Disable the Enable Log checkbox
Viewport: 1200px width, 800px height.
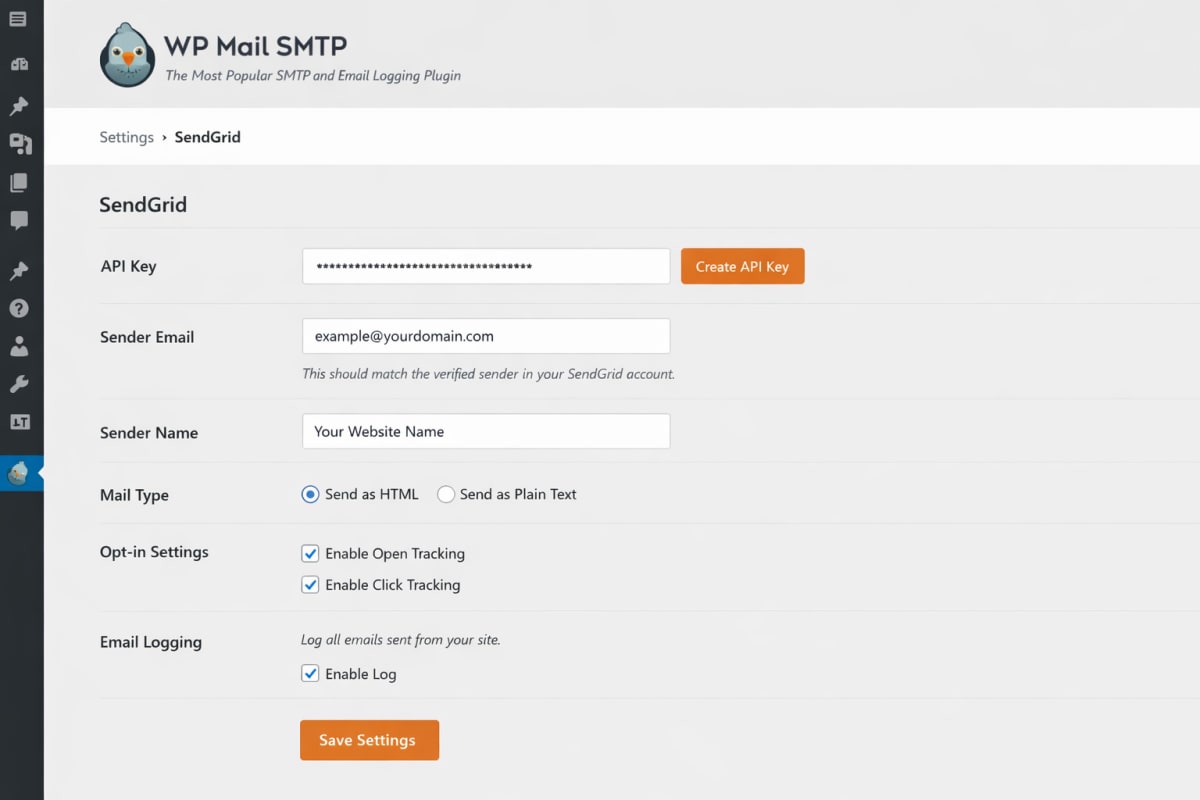click(x=310, y=673)
